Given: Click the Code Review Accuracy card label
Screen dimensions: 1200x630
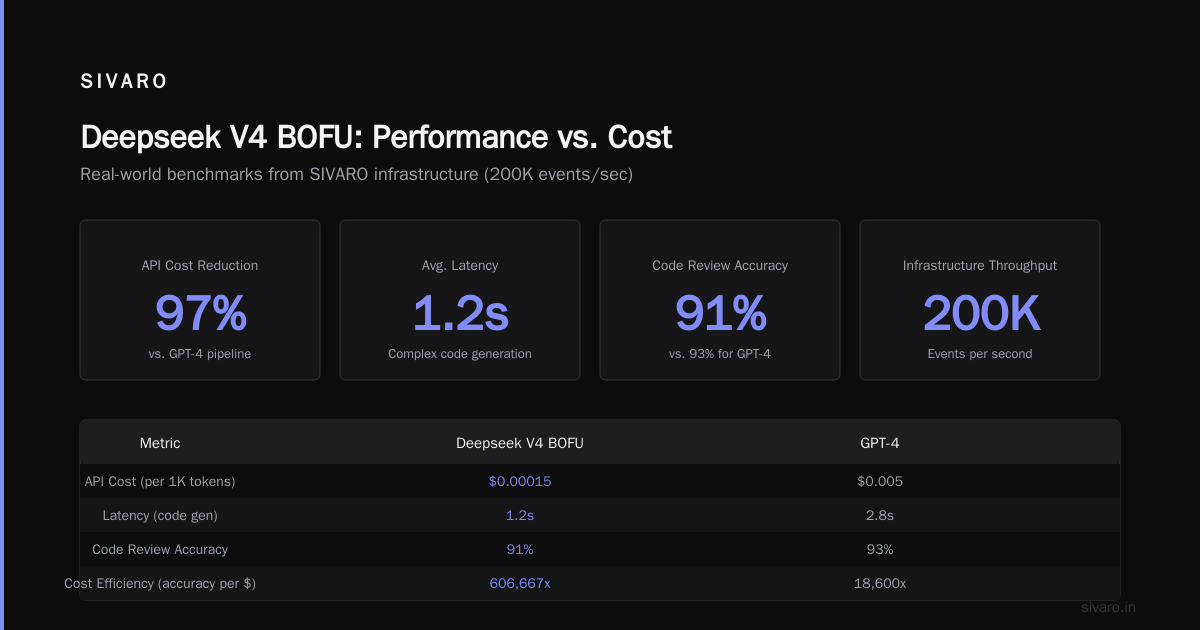Looking at the screenshot, I should [720, 265].
